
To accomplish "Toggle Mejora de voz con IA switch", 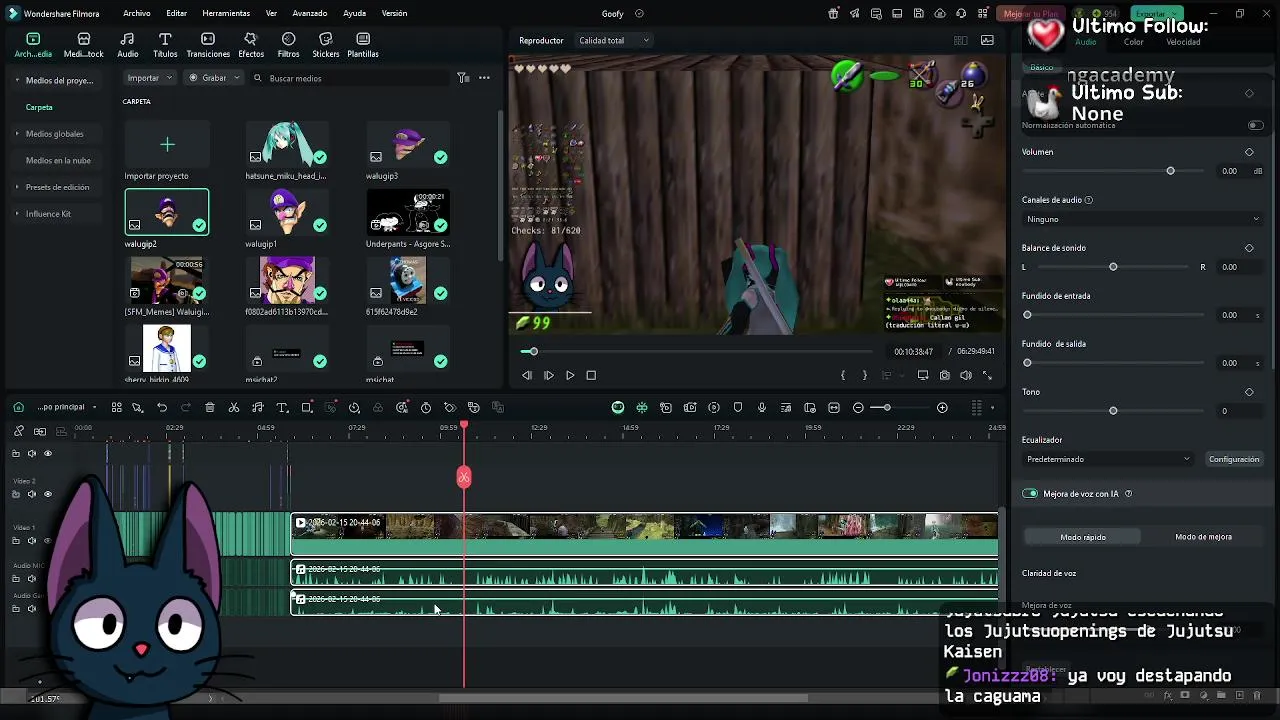I will (1030, 493).
